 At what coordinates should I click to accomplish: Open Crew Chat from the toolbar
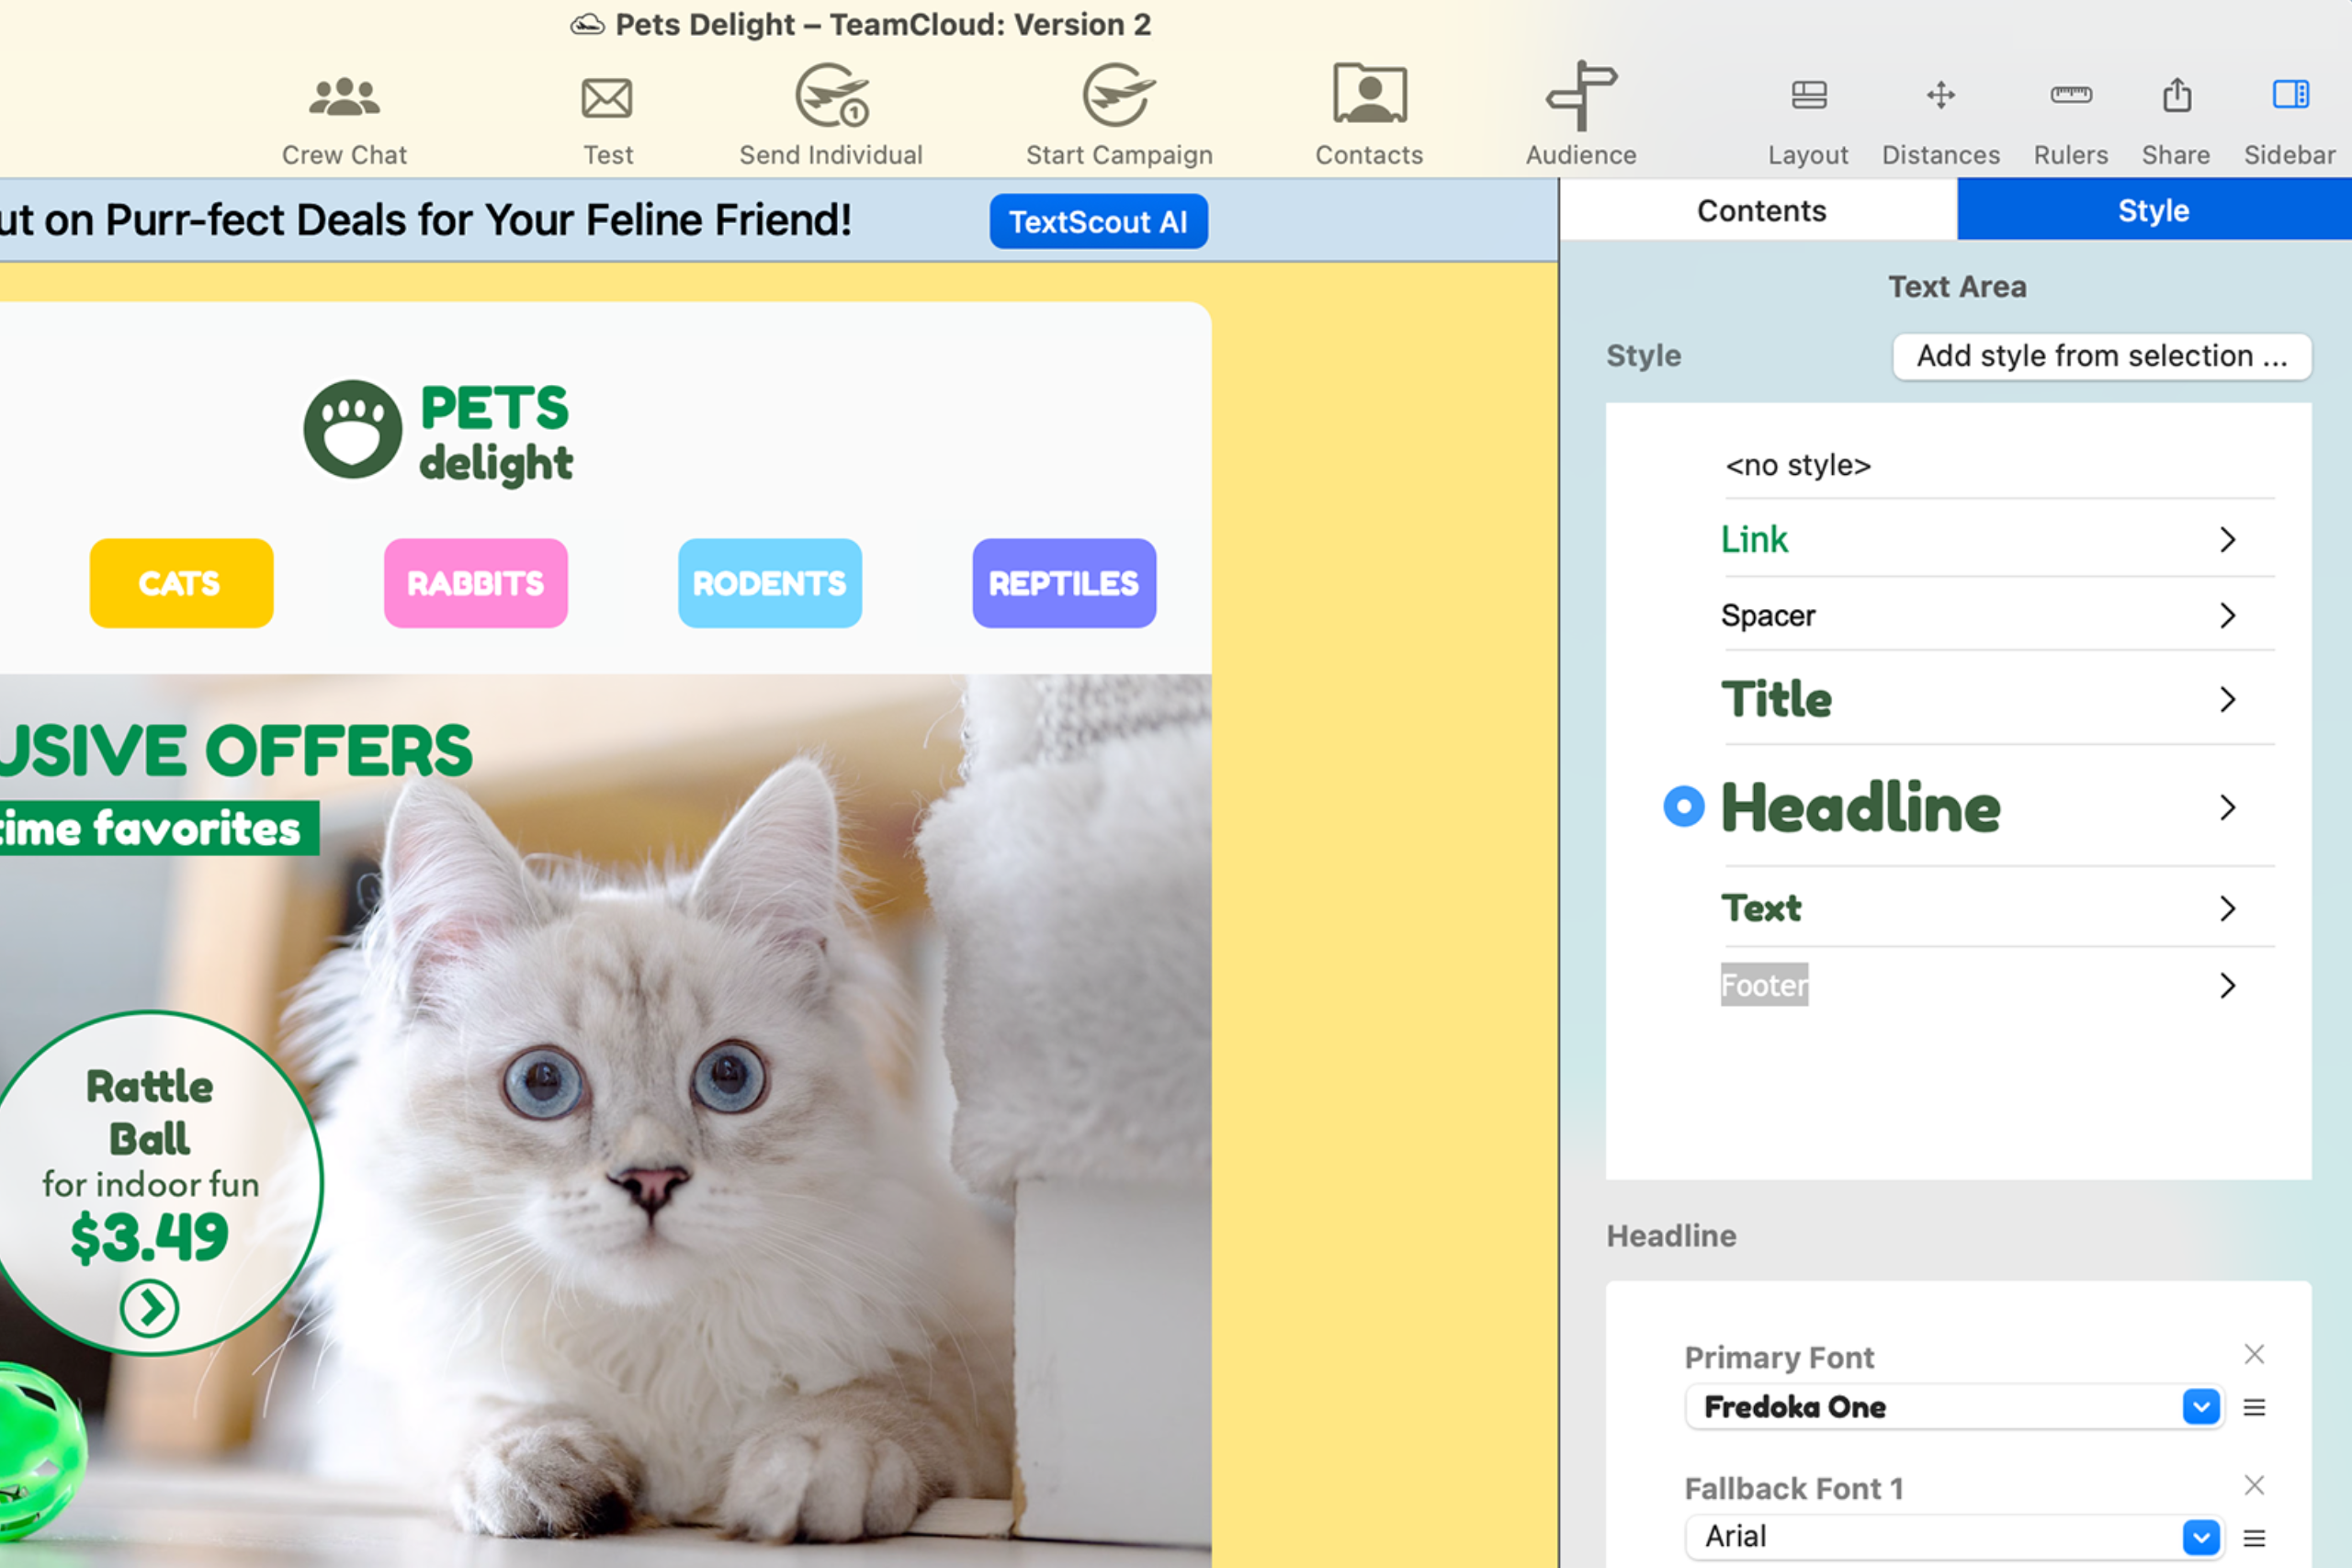[x=344, y=97]
